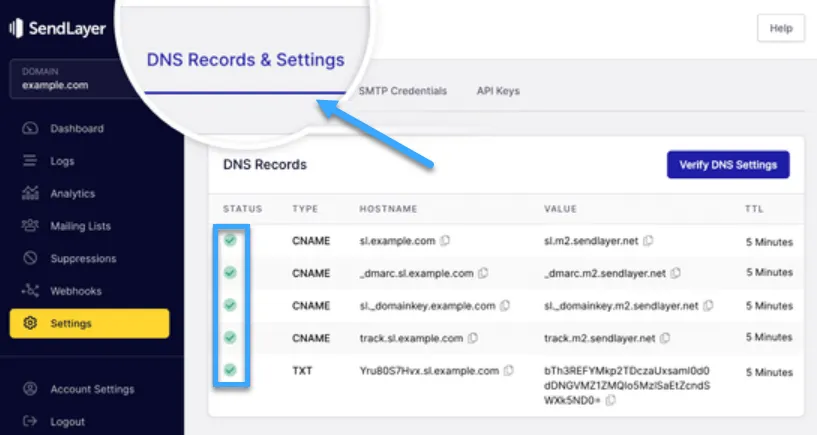Image resolution: width=817 pixels, height=435 pixels.
Task: Select 5 Minutes TTL in TXT row
Action: click(770, 372)
